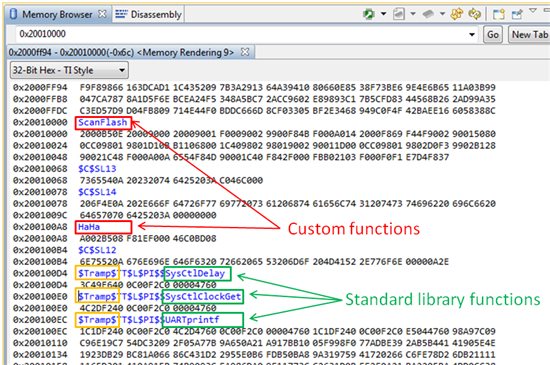Click the yellow Refresh arrows icon
Screen dimensions: 550x365
(457, 14)
